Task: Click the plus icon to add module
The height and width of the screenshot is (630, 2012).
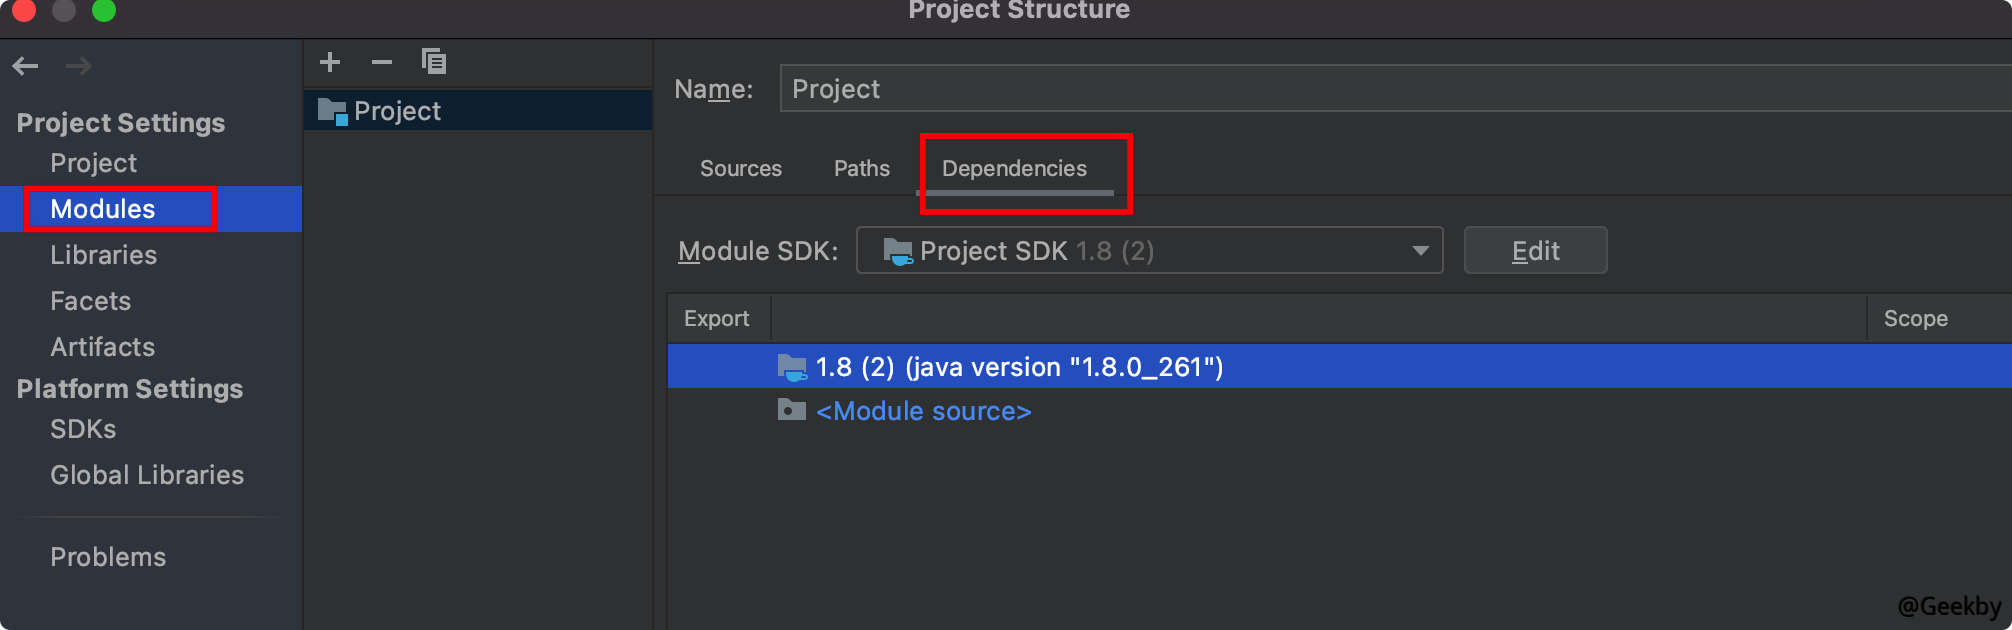Action: (x=330, y=62)
